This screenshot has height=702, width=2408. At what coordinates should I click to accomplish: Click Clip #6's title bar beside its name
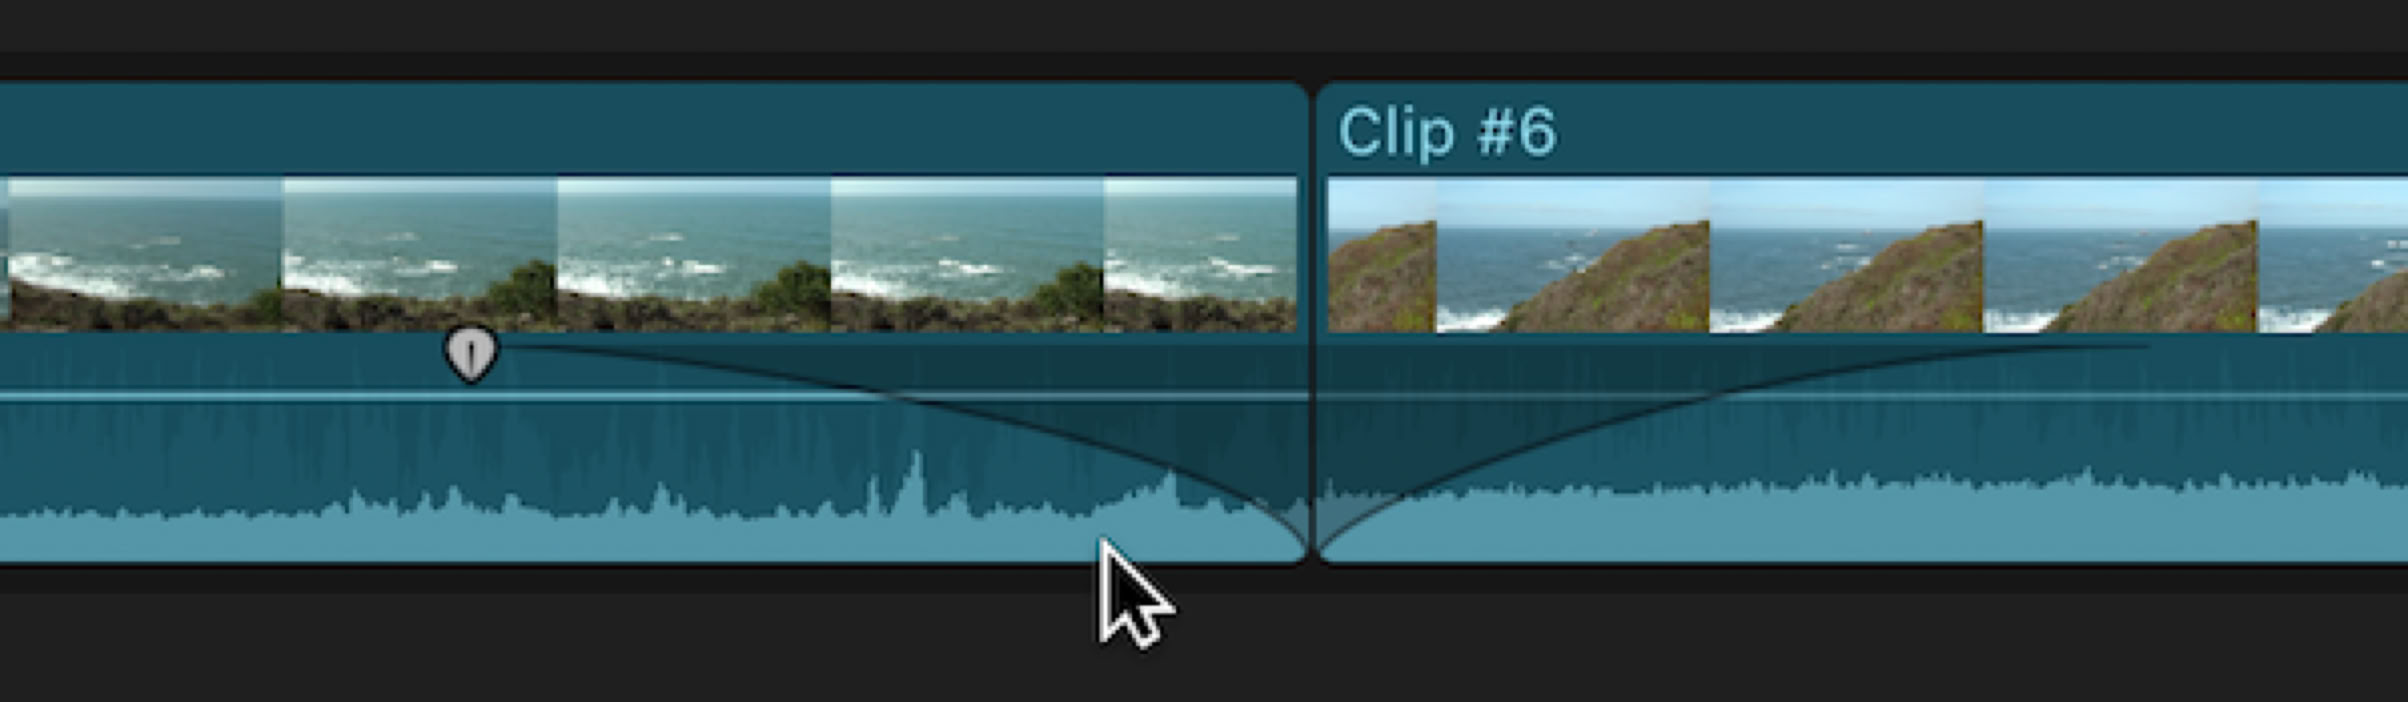[1980, 130]
